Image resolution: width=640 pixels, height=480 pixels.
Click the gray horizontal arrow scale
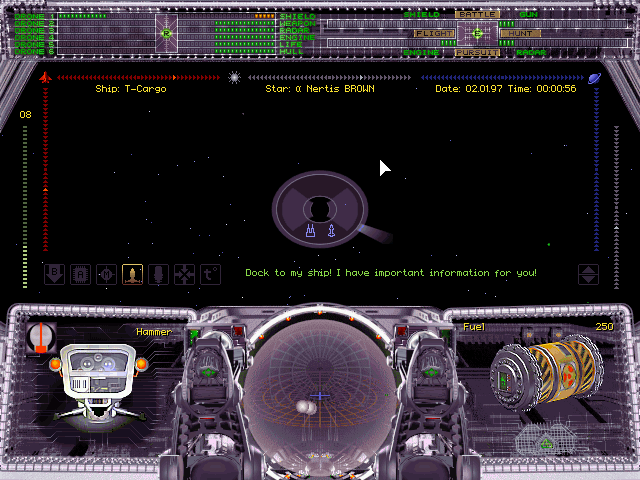point(329,77)
